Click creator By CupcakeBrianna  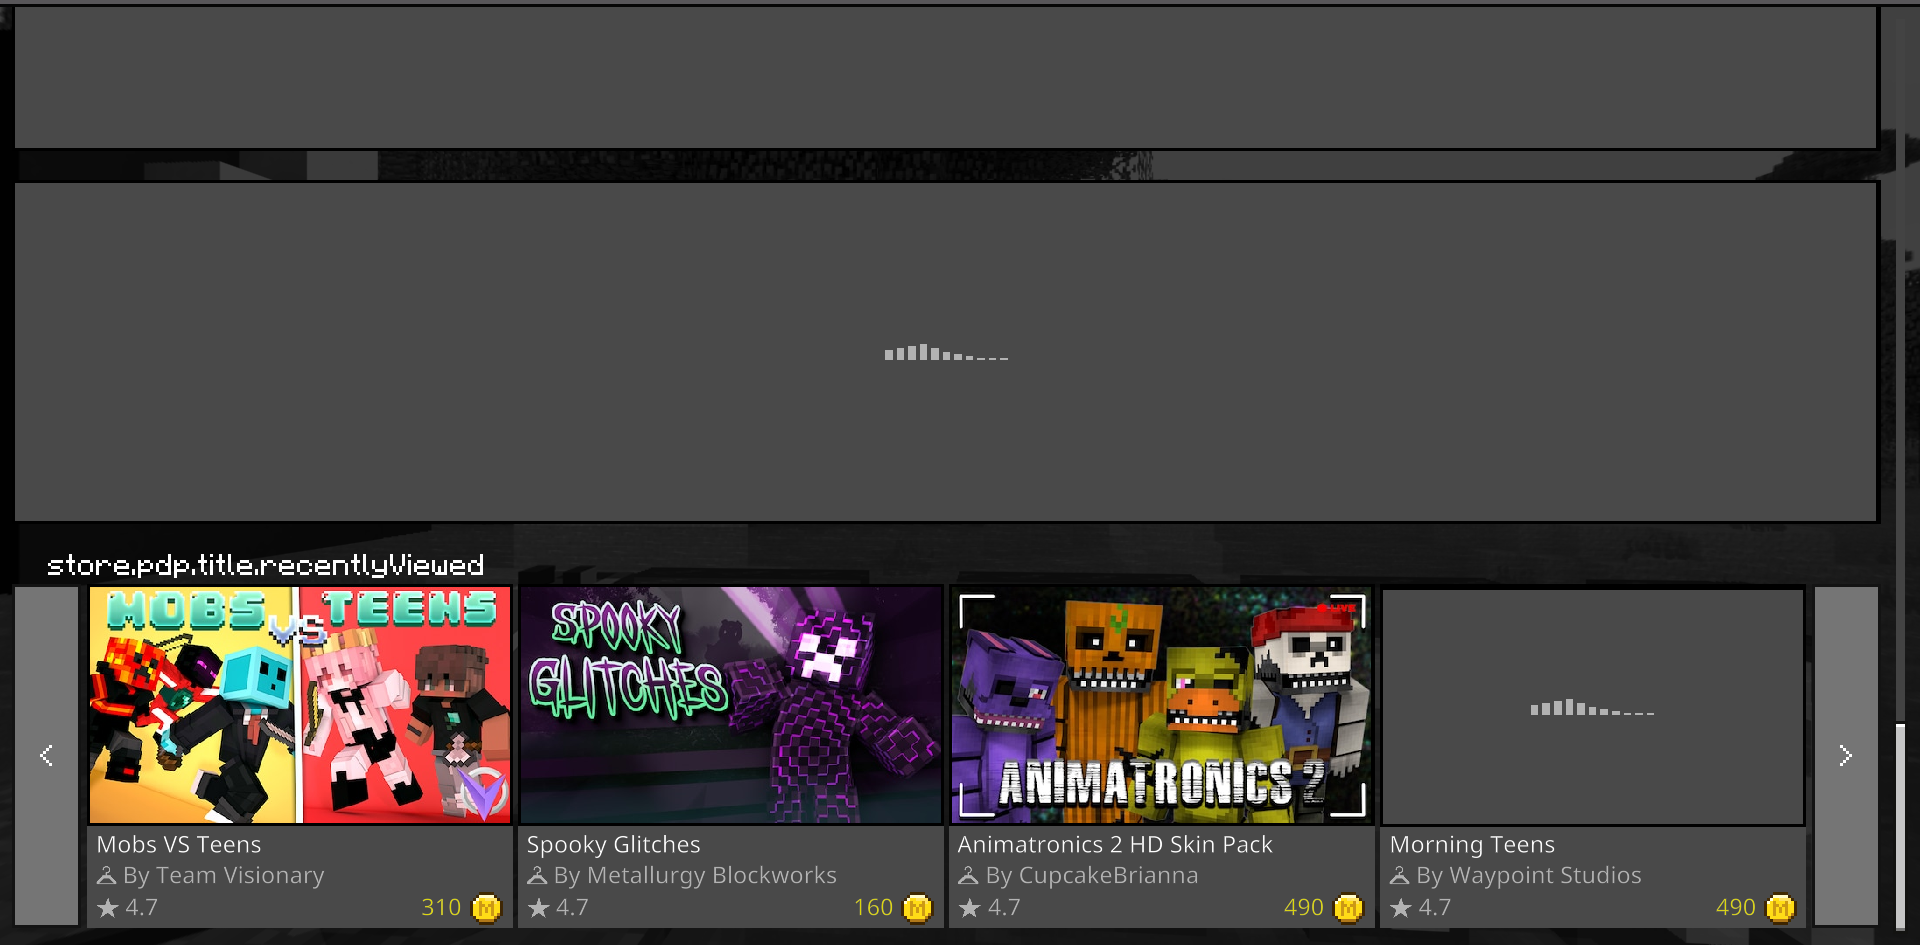pyautogui.click(x=1092, y=876)
